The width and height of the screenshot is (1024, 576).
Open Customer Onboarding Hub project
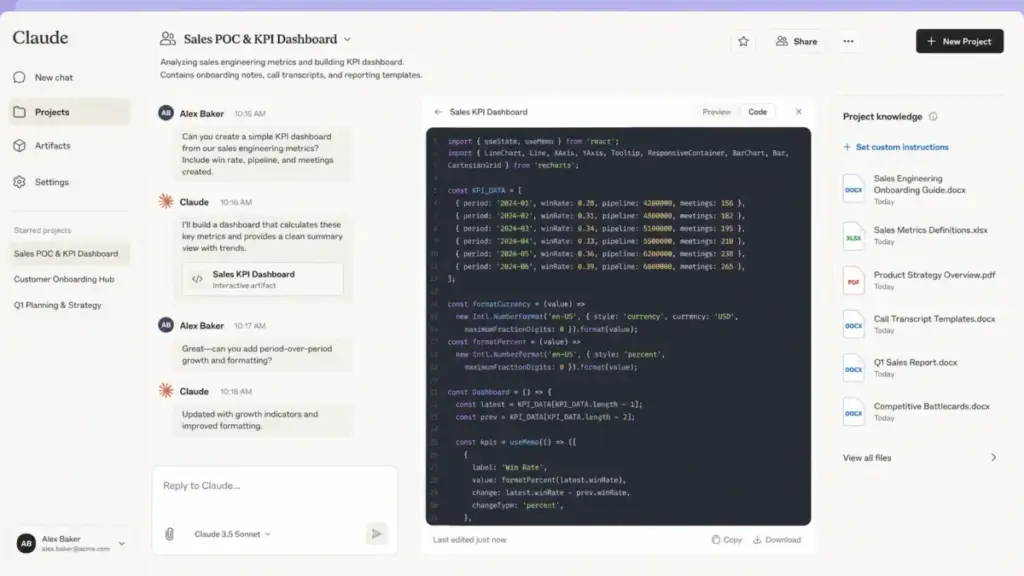coord(64,279)
